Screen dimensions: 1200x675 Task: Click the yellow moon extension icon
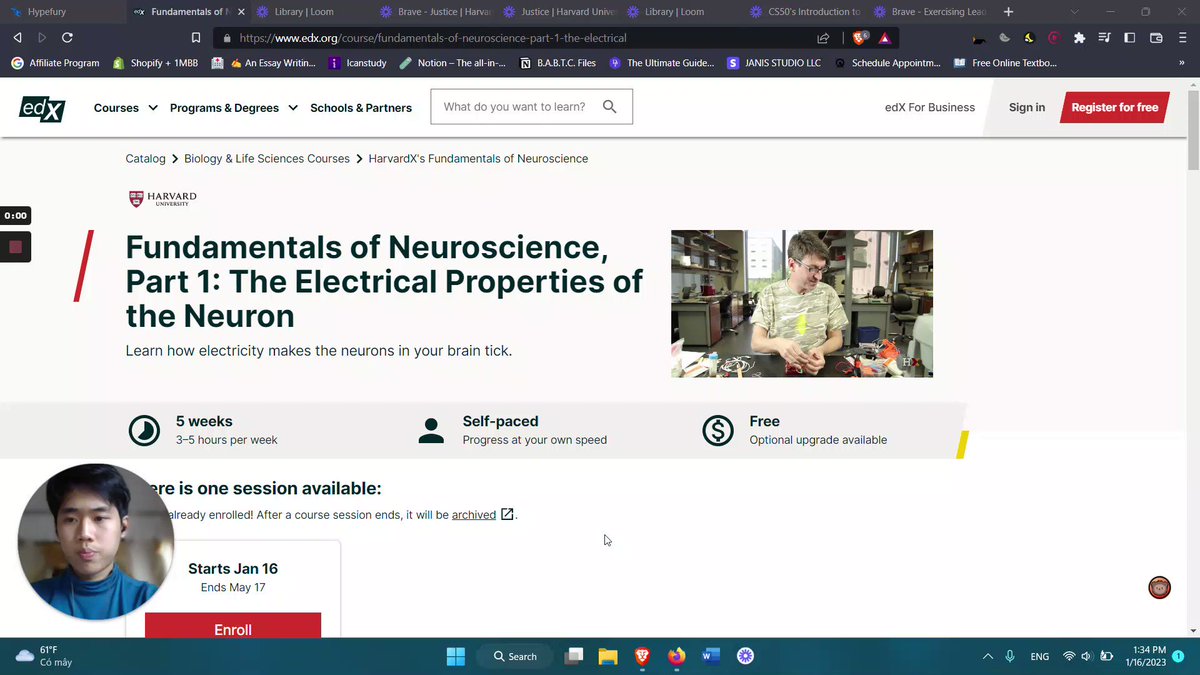point(1030,38)
